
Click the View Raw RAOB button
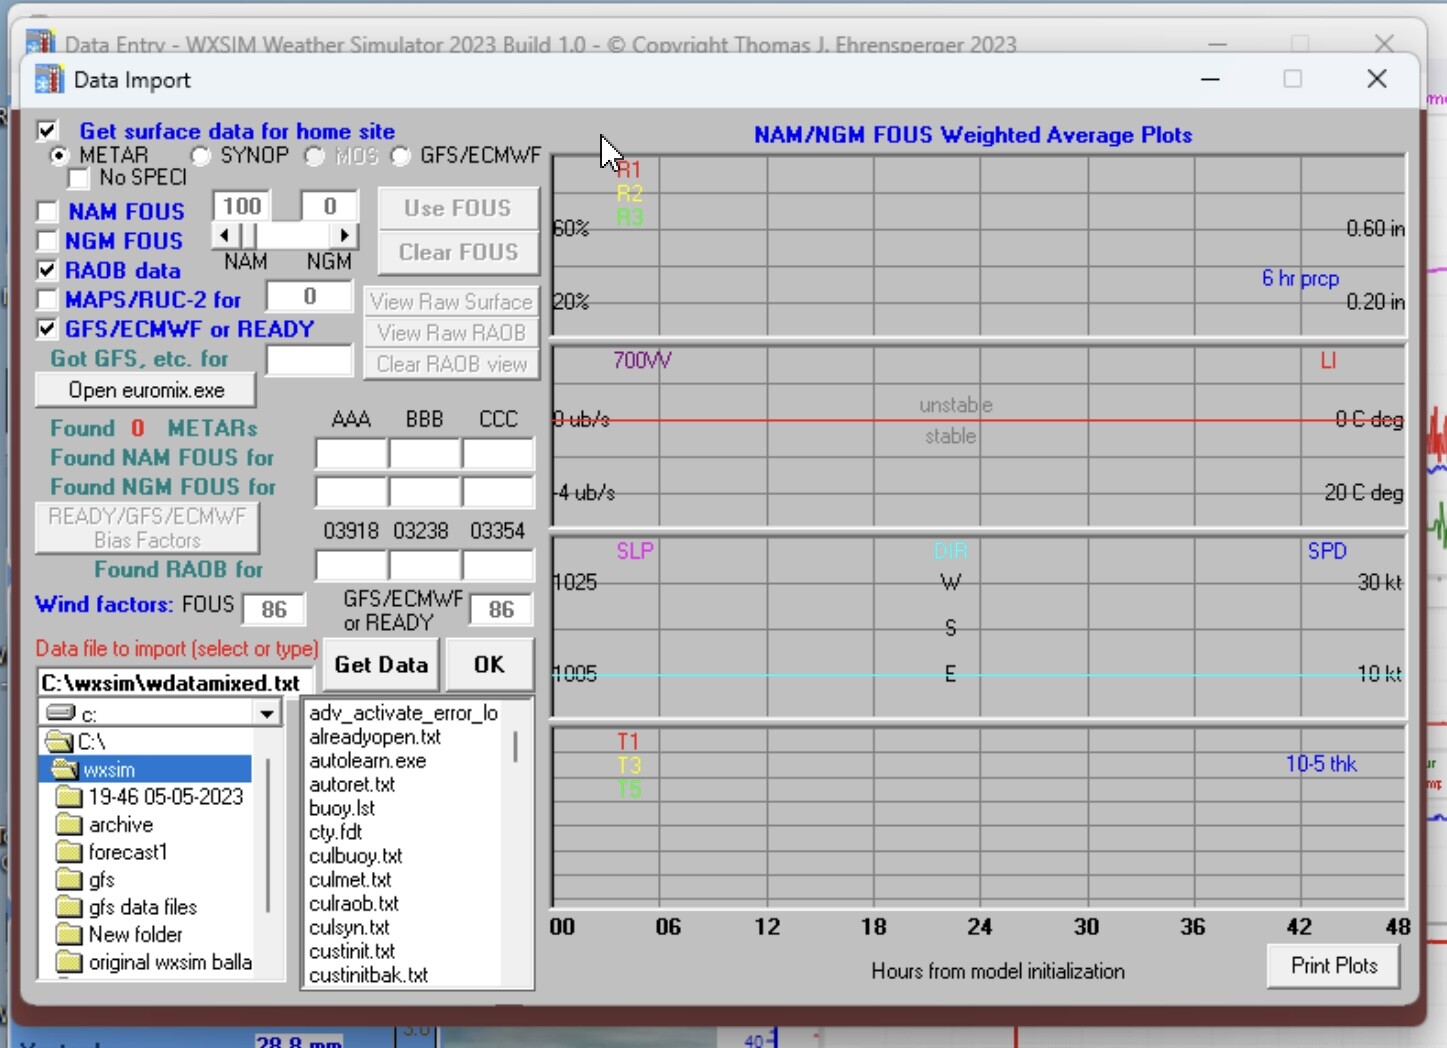coord(451,332)
